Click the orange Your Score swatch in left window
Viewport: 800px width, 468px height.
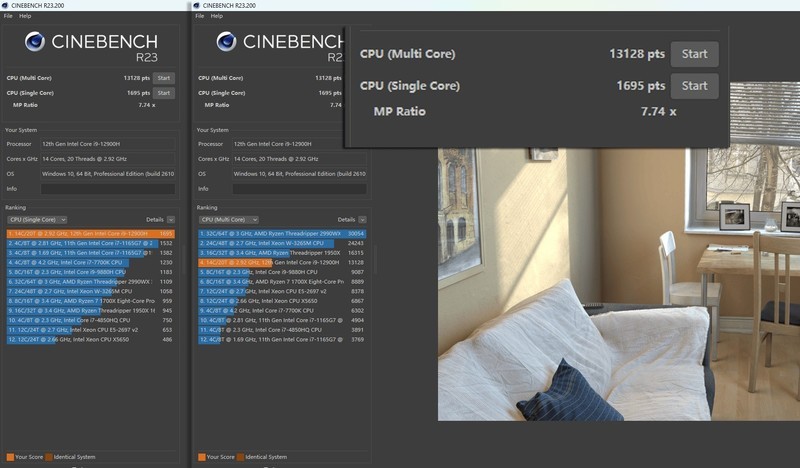[x=9, y=457]
